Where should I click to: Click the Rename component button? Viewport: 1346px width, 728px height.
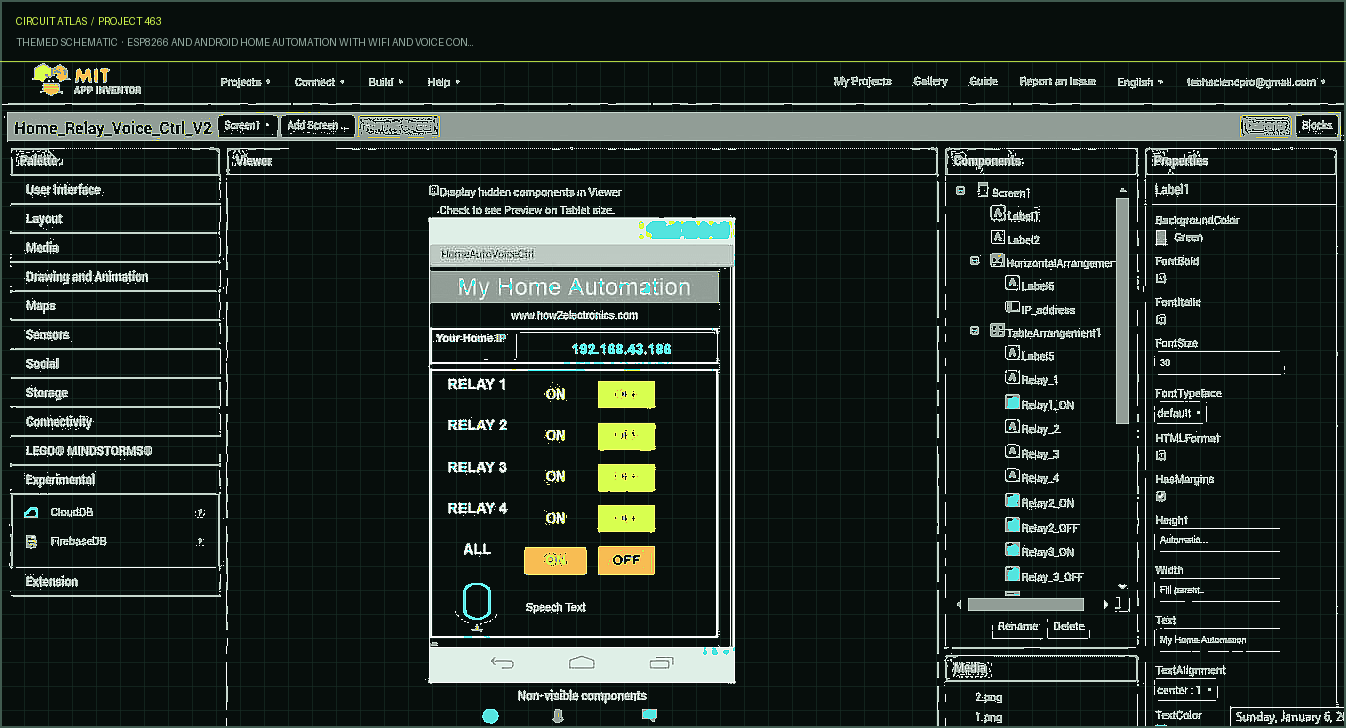click(1017, 626)
